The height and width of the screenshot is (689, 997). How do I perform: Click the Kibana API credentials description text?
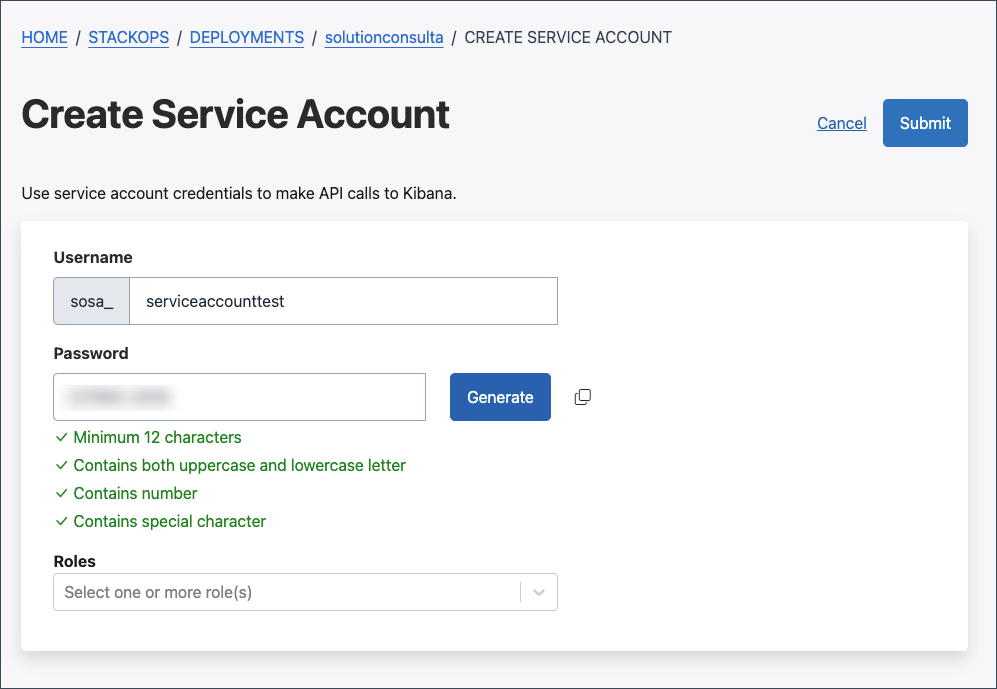(239, 193)
